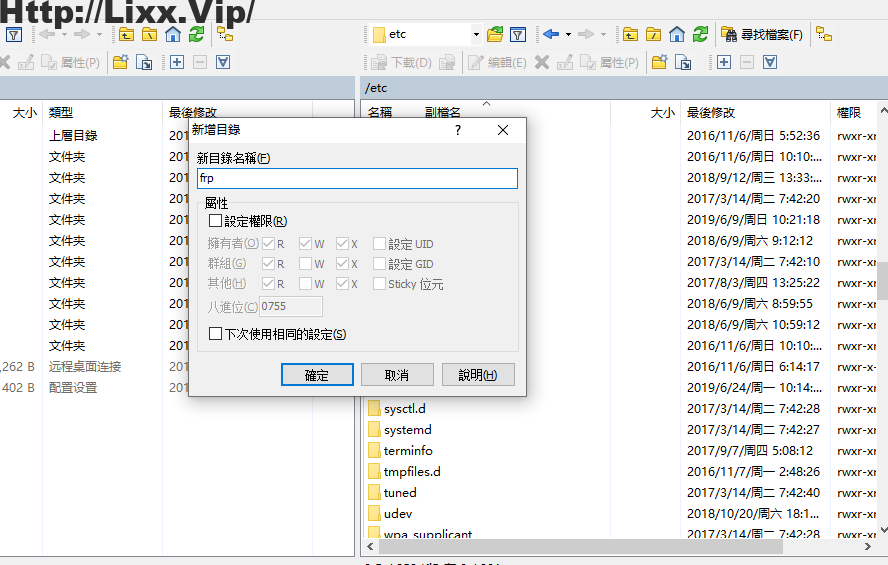The width and height of the screenshot is (888, 565).
Task: Expand remote forward history dropdown arrow
Action: coord(603,35)
